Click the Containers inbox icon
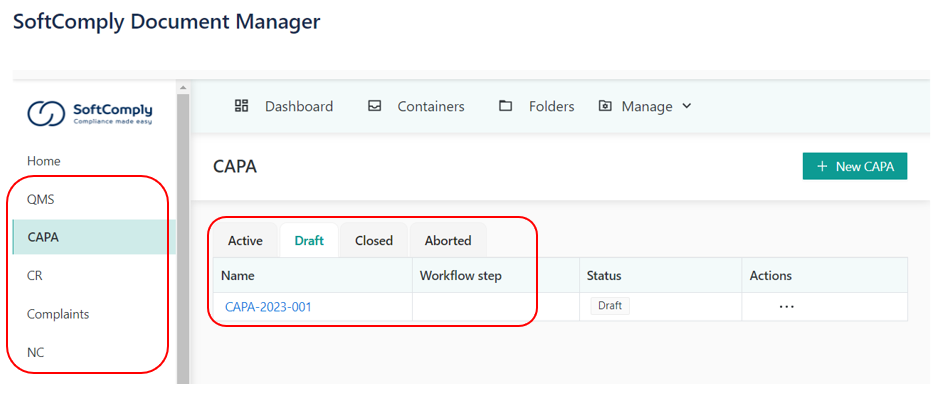This screenshot has width=948, height=396. point(375,106)
